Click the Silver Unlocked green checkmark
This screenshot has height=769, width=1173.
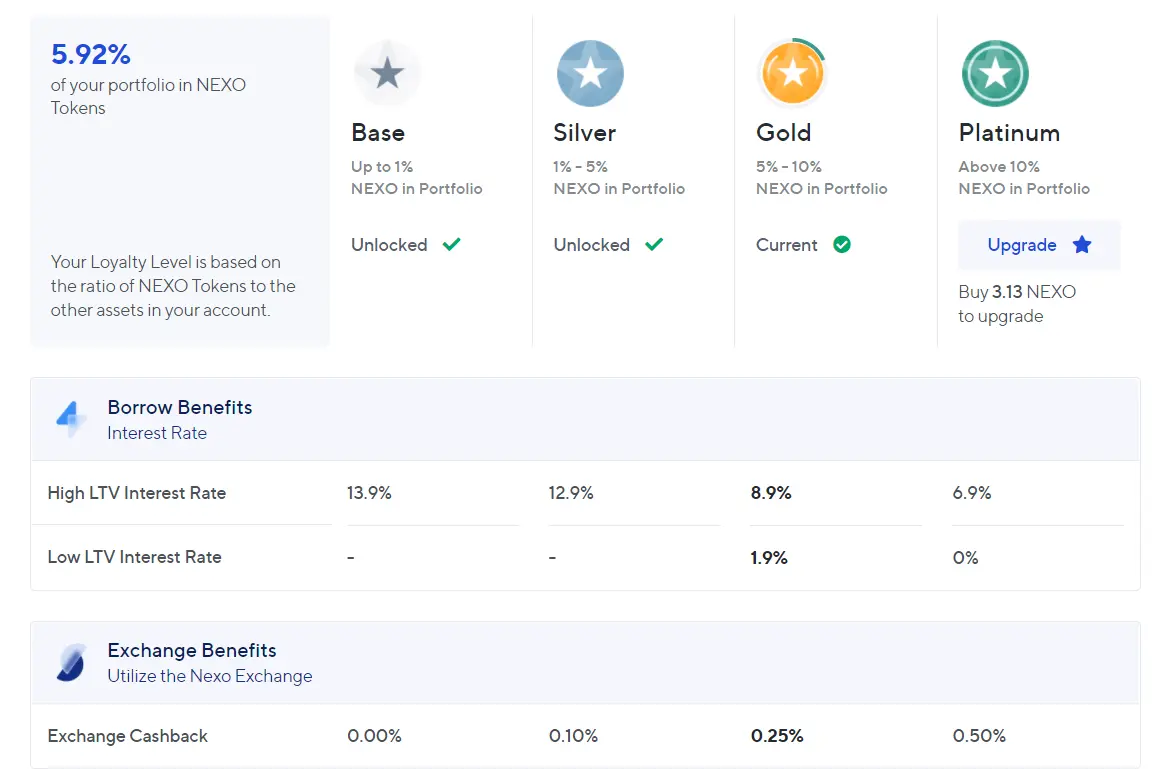point(654,245)
